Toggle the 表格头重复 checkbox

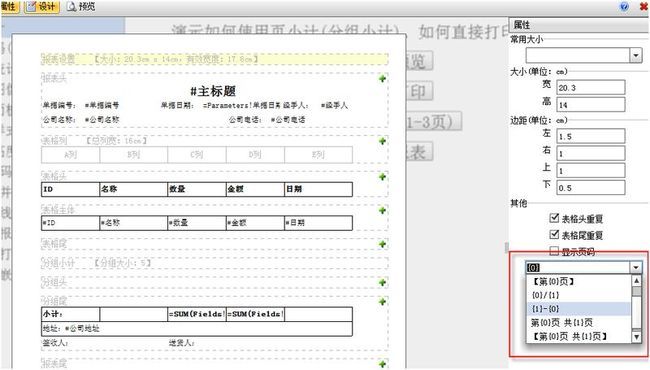coord(554,218)
